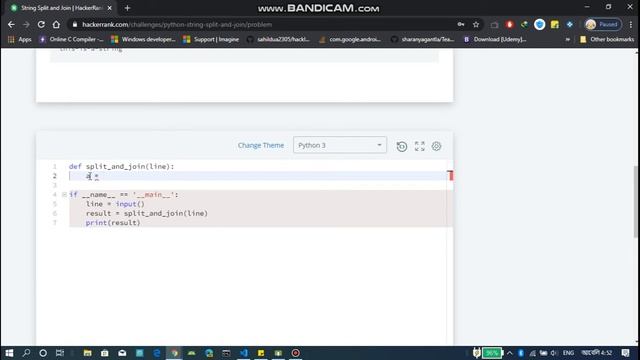Open Visual Studio Code from the taskbar
Viewport: 640px width, 360px height.
244,353
